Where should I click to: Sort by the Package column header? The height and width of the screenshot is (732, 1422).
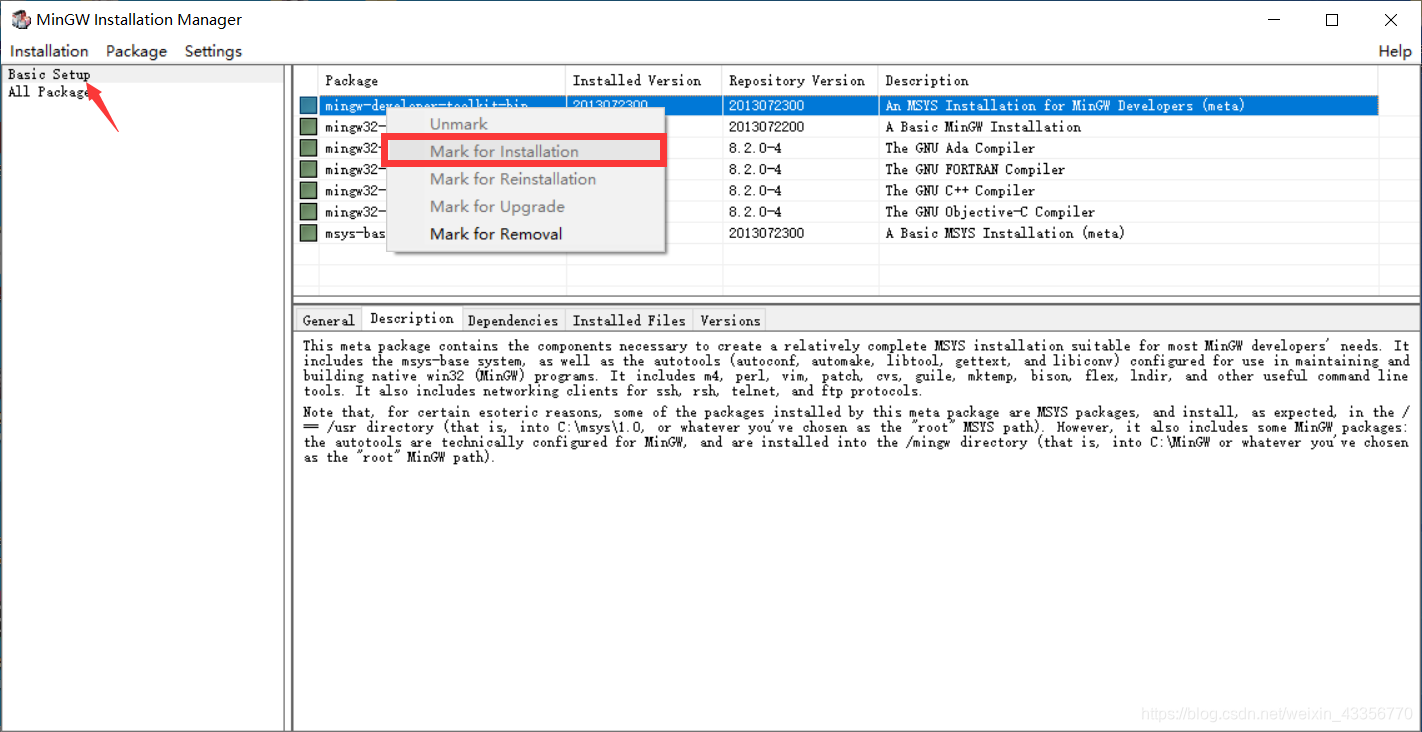point(442,80)
